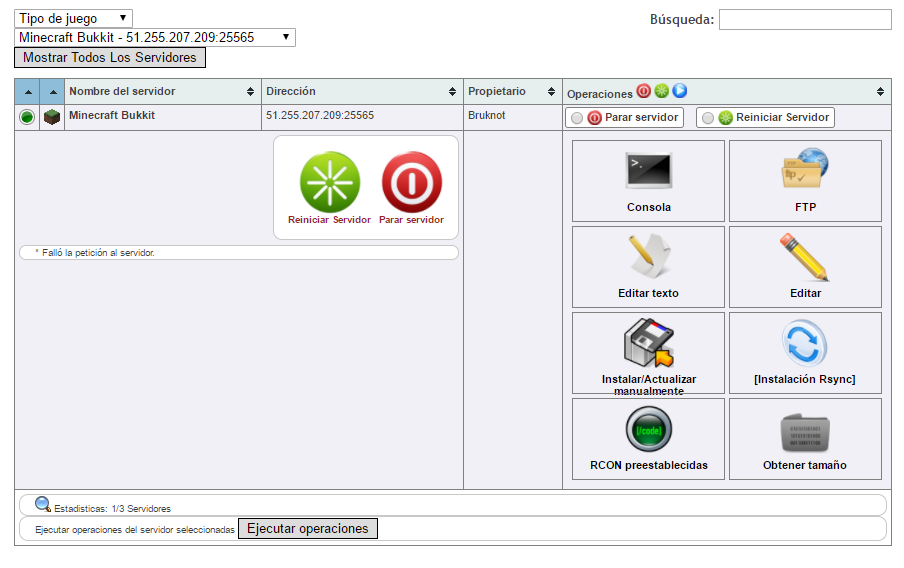
Task: Click into the Búsqueda search field
Action: [x=805, y=20]
